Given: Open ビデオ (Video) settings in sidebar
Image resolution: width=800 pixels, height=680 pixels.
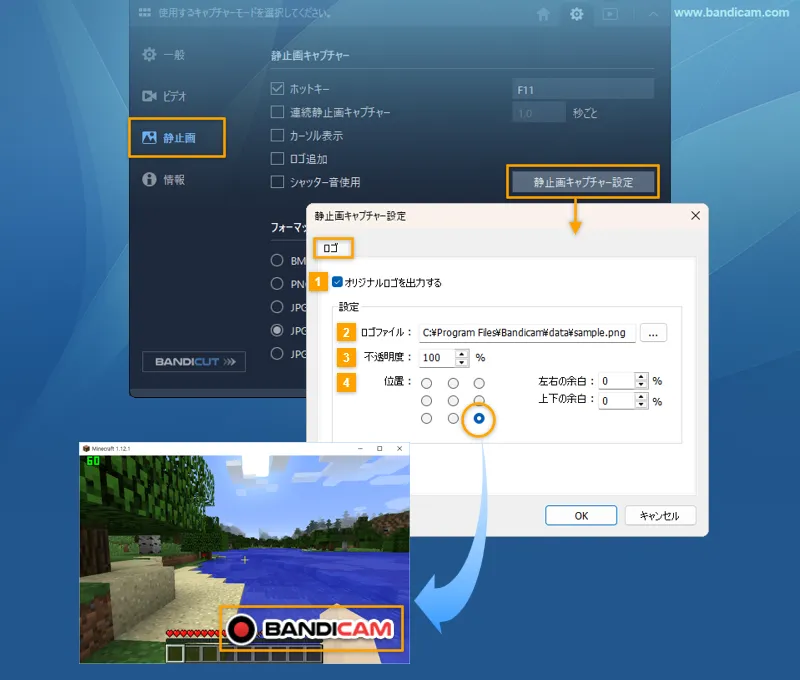Looking at the screenshot, I should pos(164,96).
